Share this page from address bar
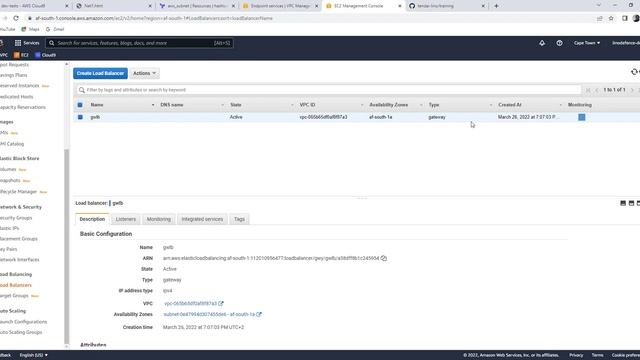The height and width of the screenshot is (360, 640). (x=600, y=18)
